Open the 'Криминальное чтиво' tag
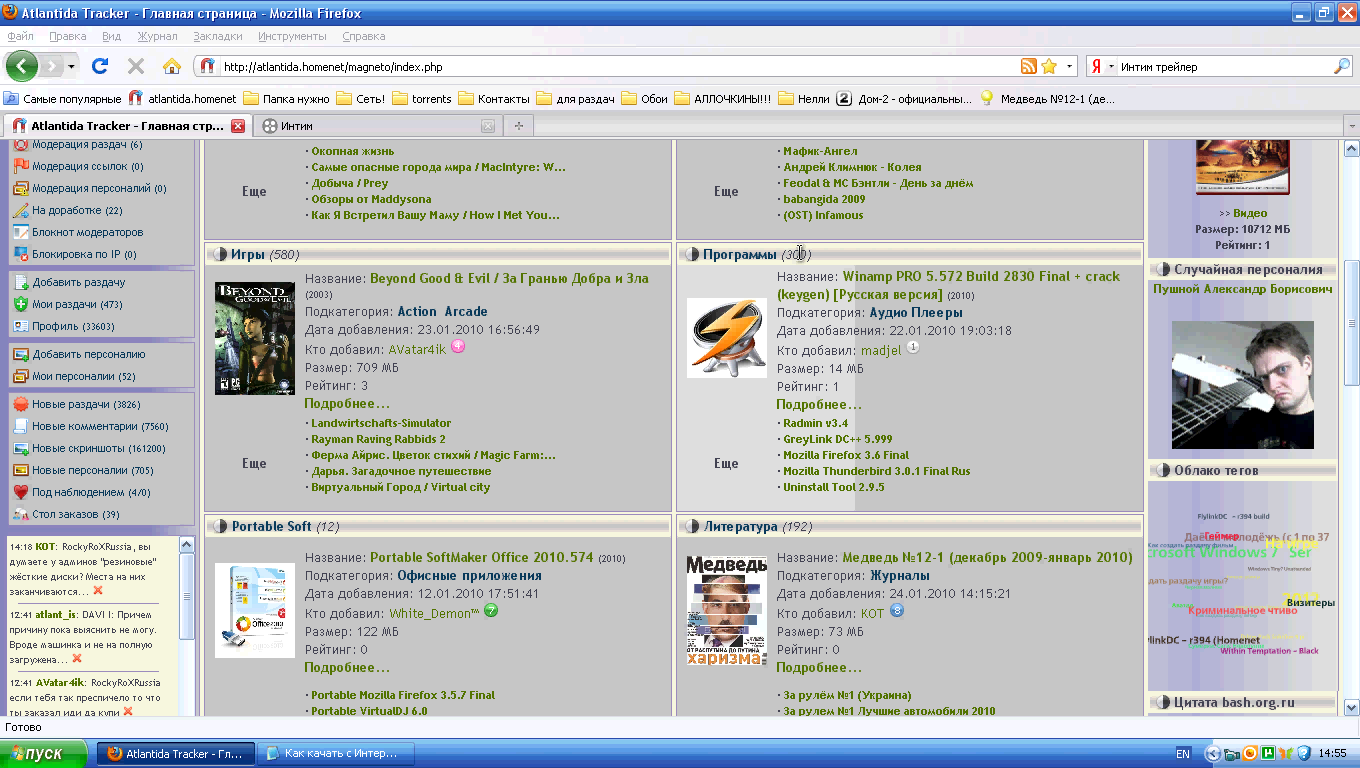 coord(1243,610)
